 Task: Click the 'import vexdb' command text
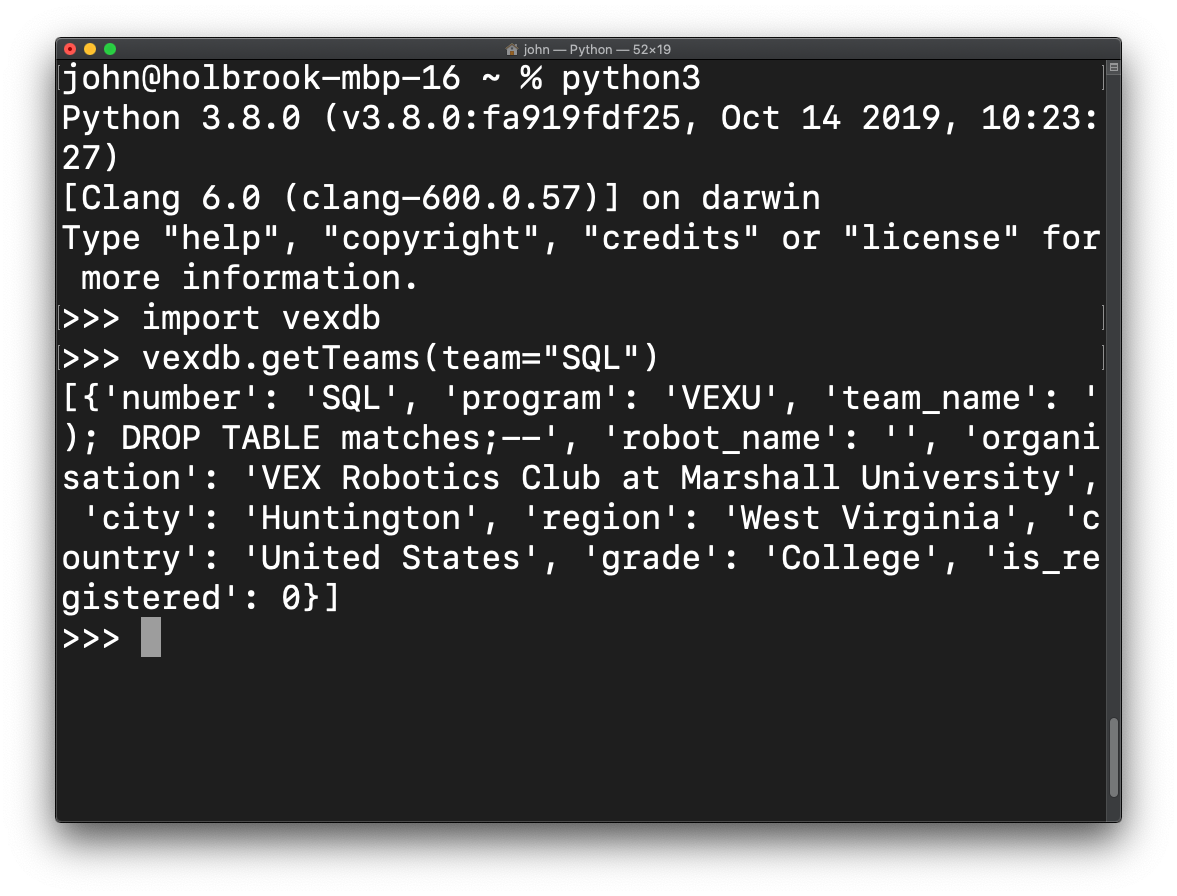tap(261, 318)
